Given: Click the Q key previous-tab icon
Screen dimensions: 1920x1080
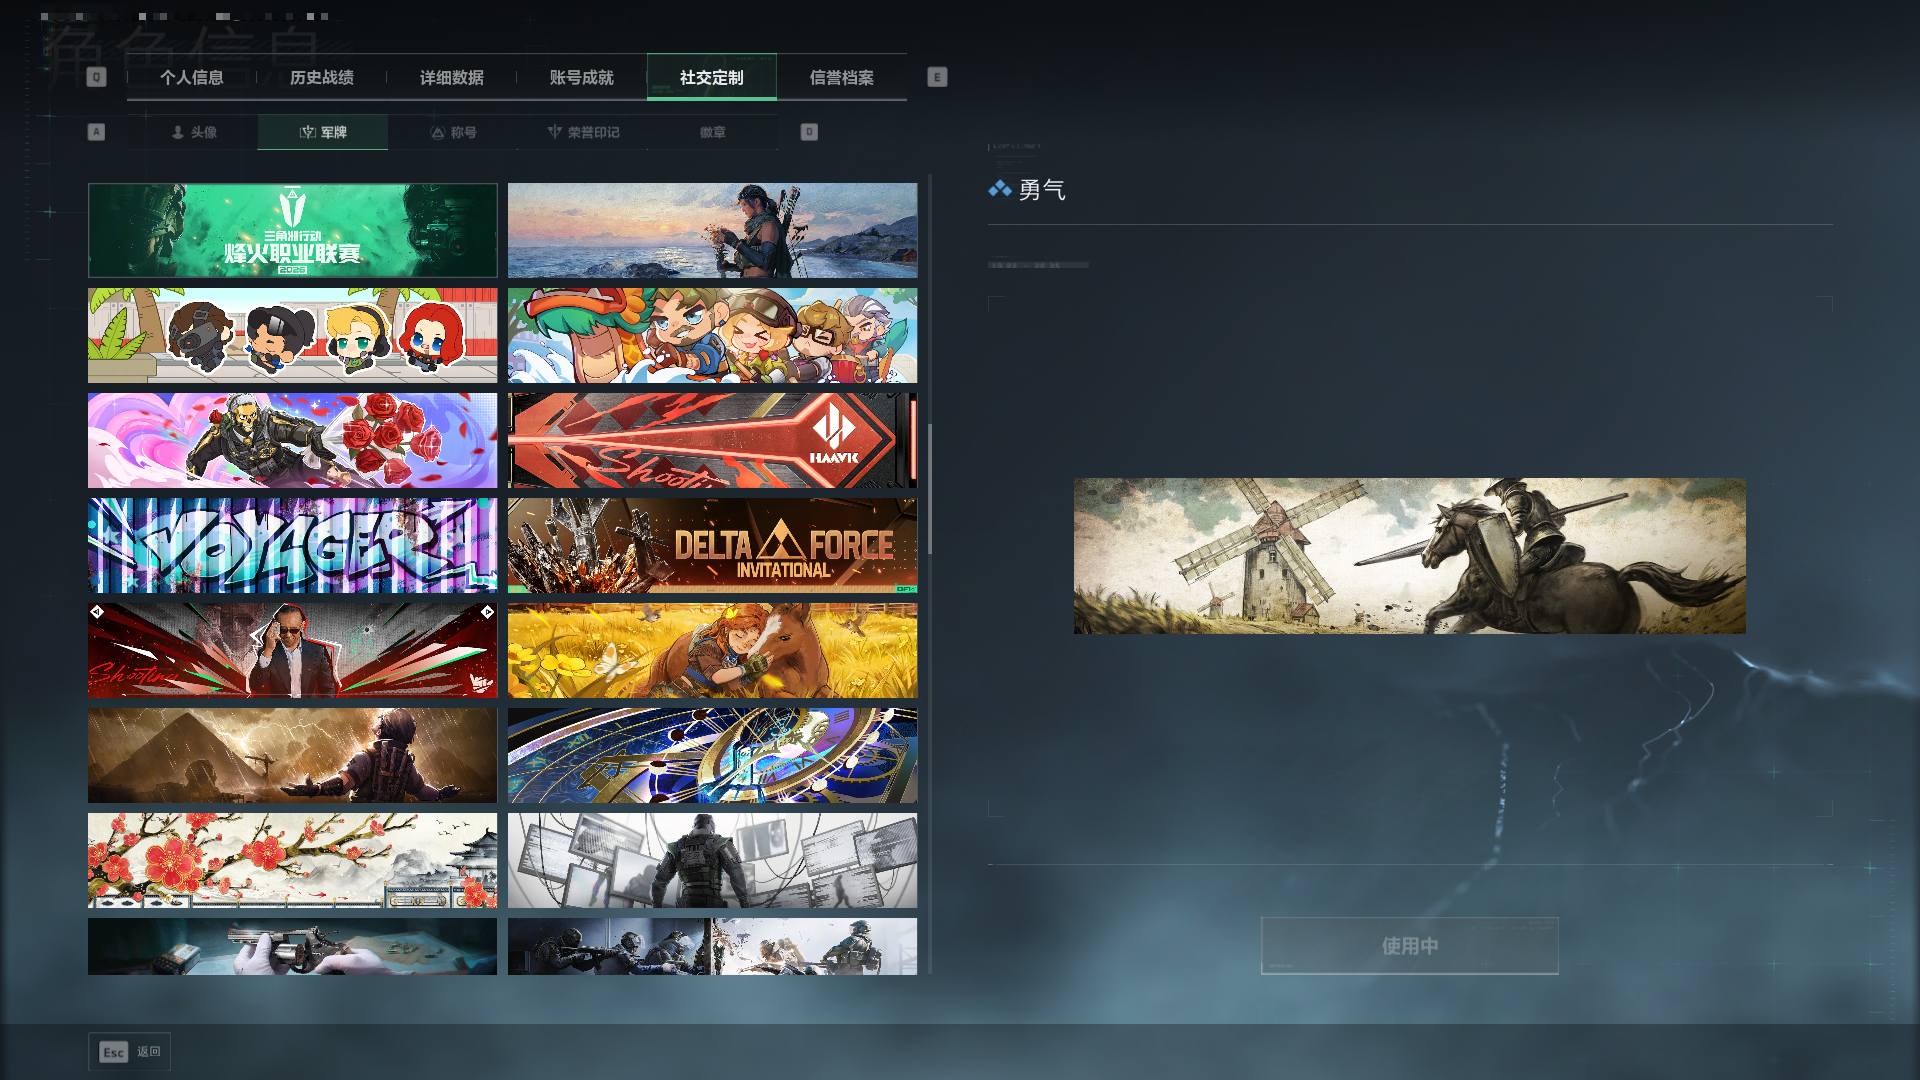Looking at the screenshot, I should tap(96, 77).
